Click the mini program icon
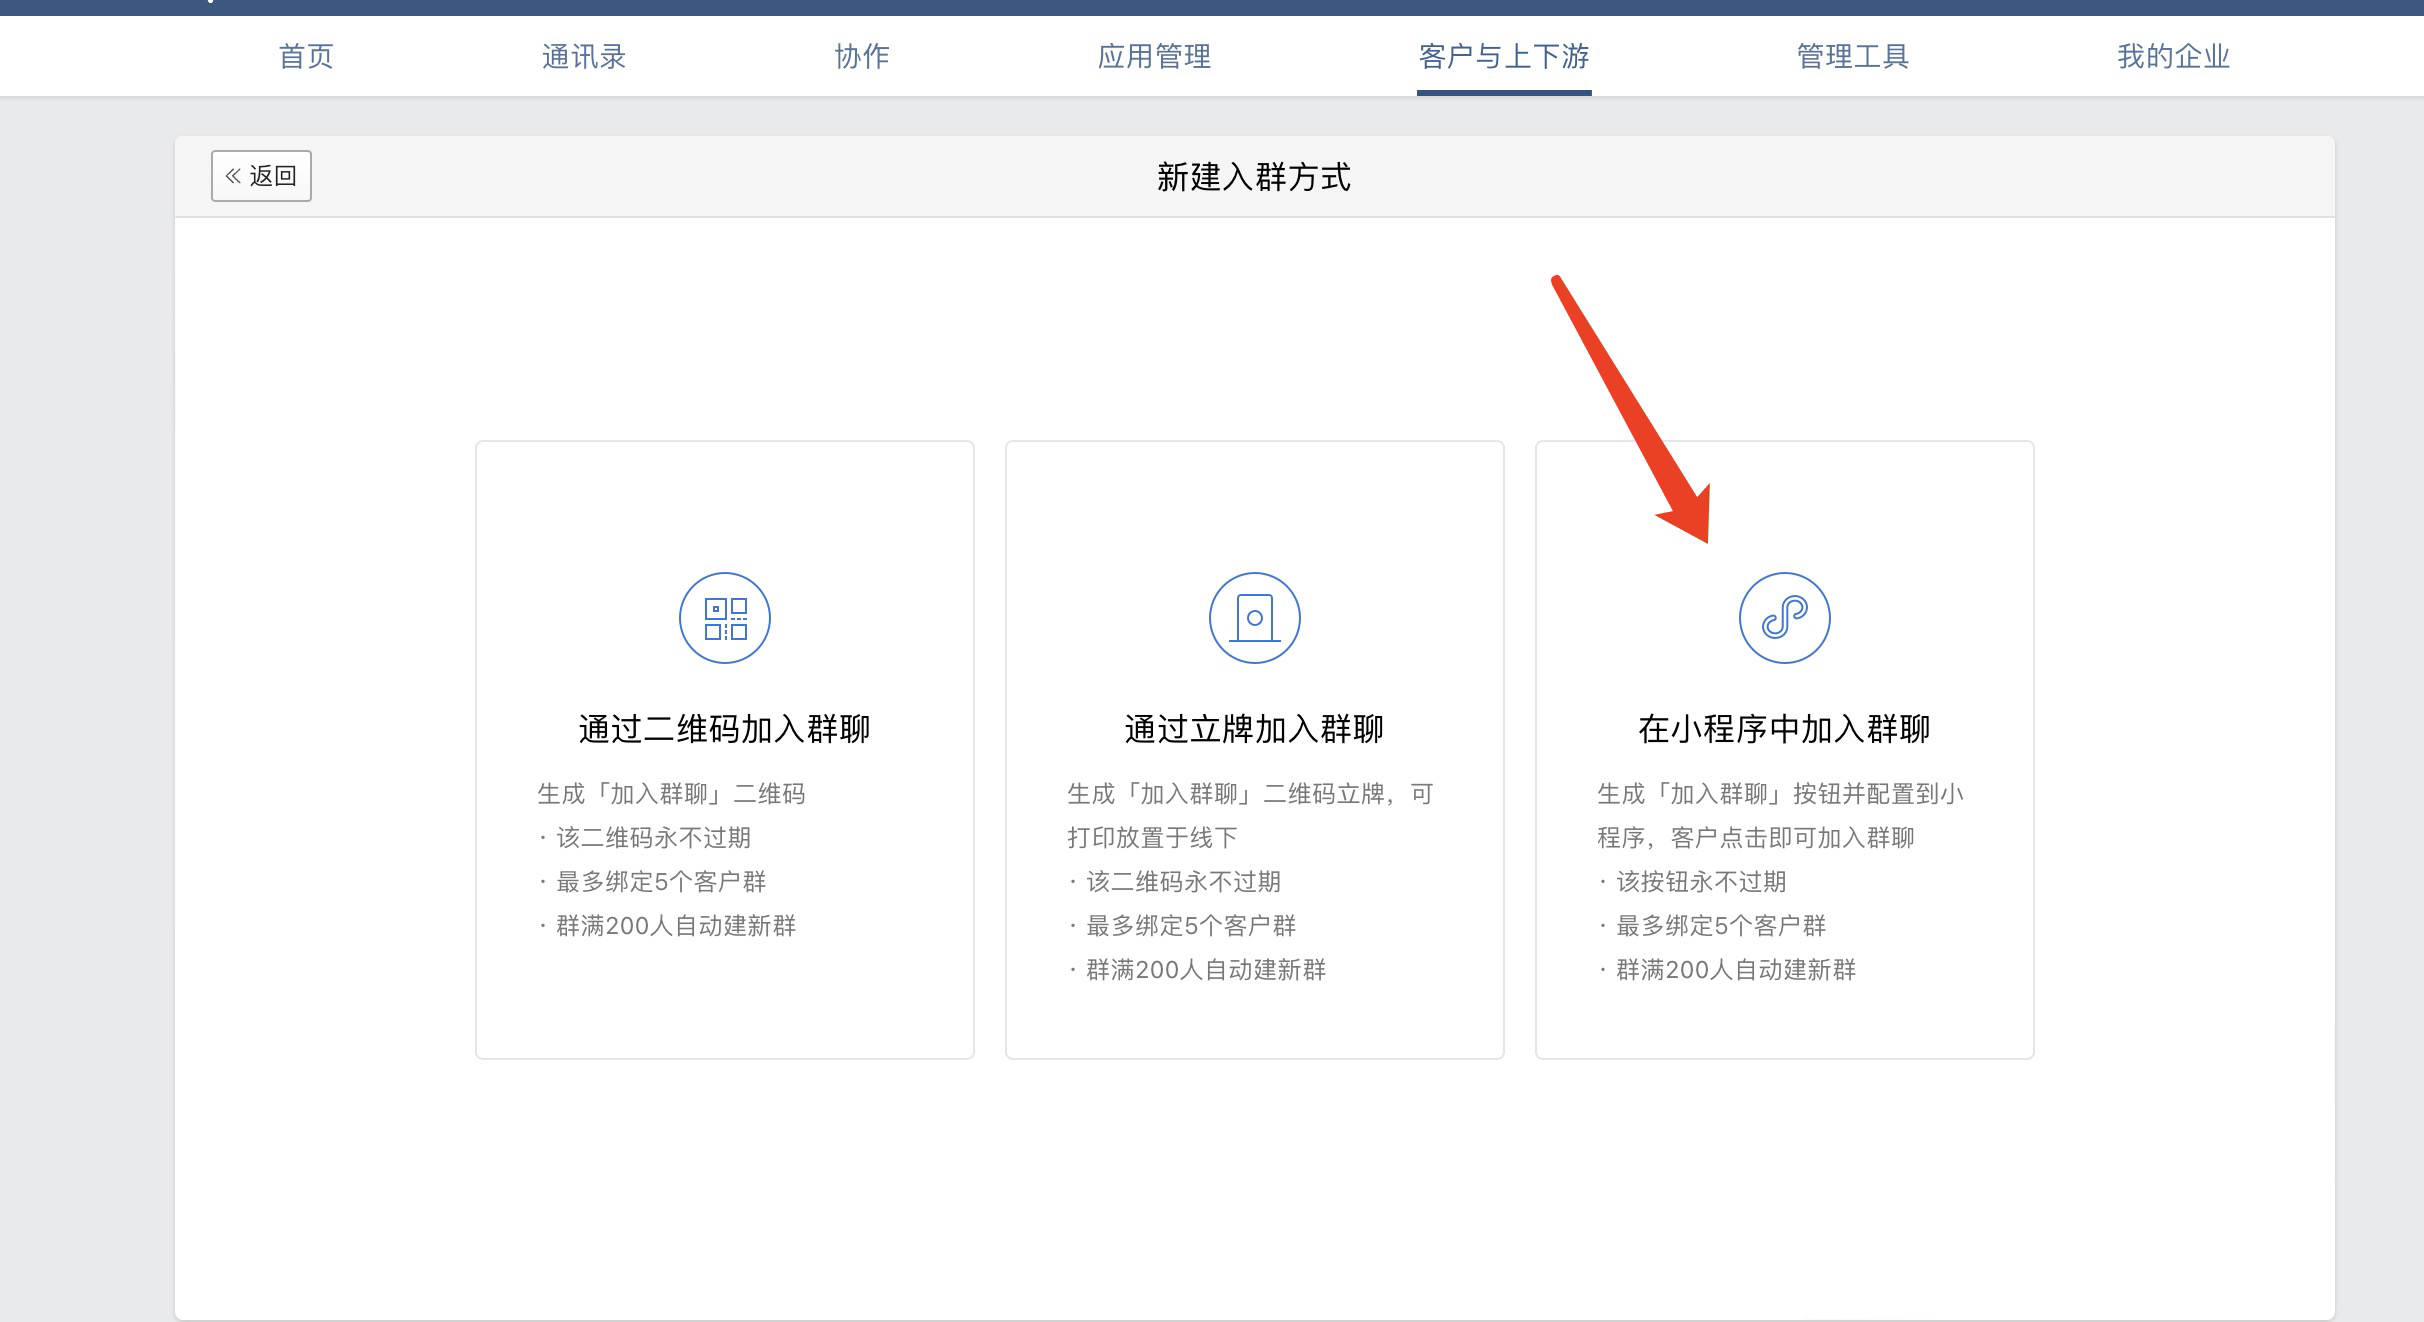Image resolution: width=2424 pixels, height=1322 pixels. pyautogui.click(x=1784, y=618)
